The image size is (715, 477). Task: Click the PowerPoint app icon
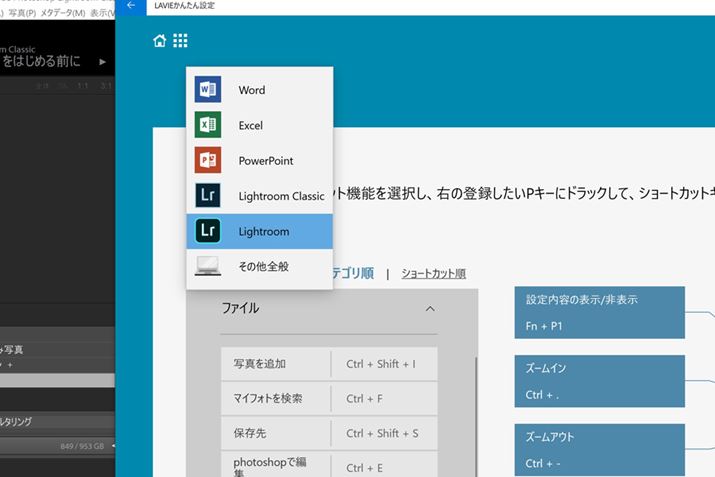coord(208,160)
